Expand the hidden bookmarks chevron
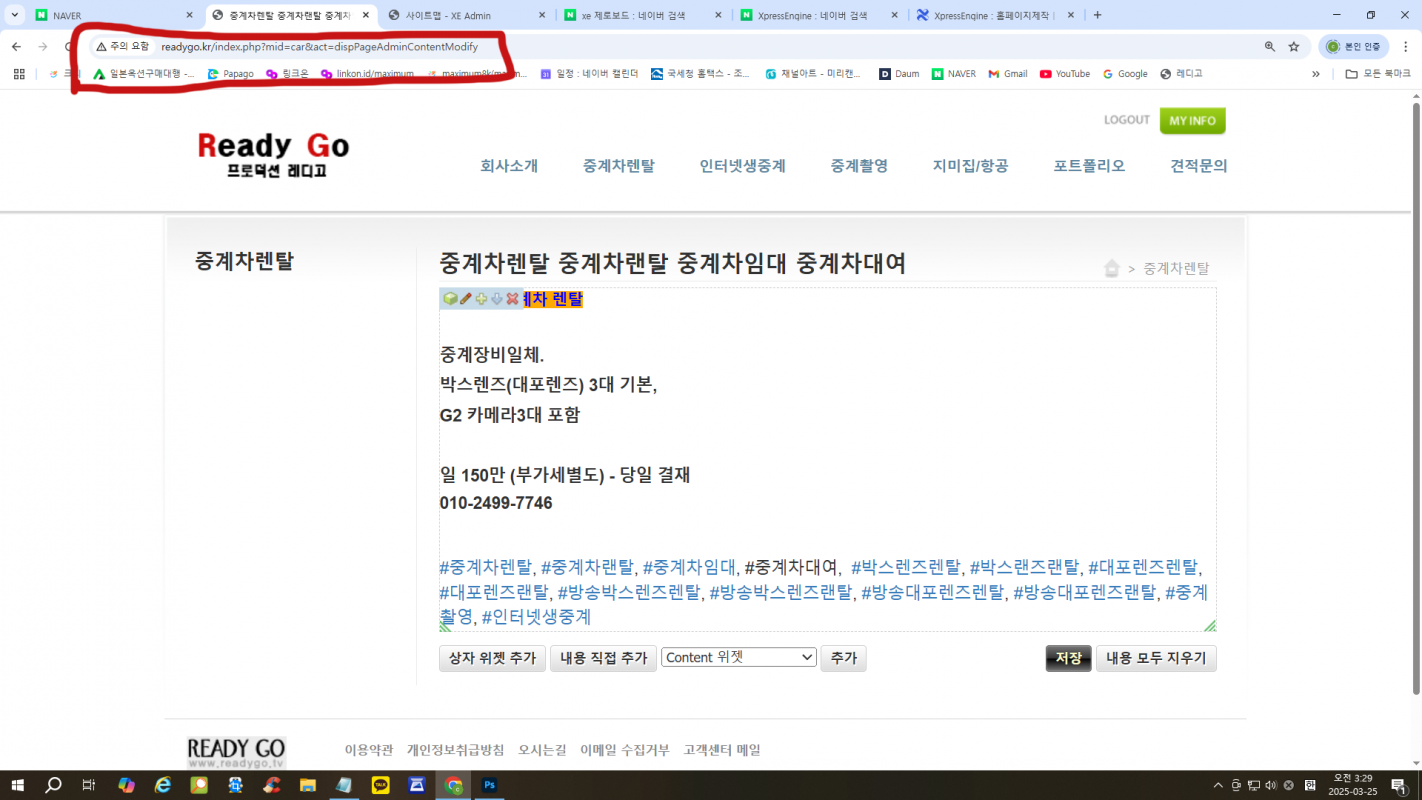1422x800 pixels. (x=1315, y=74)
